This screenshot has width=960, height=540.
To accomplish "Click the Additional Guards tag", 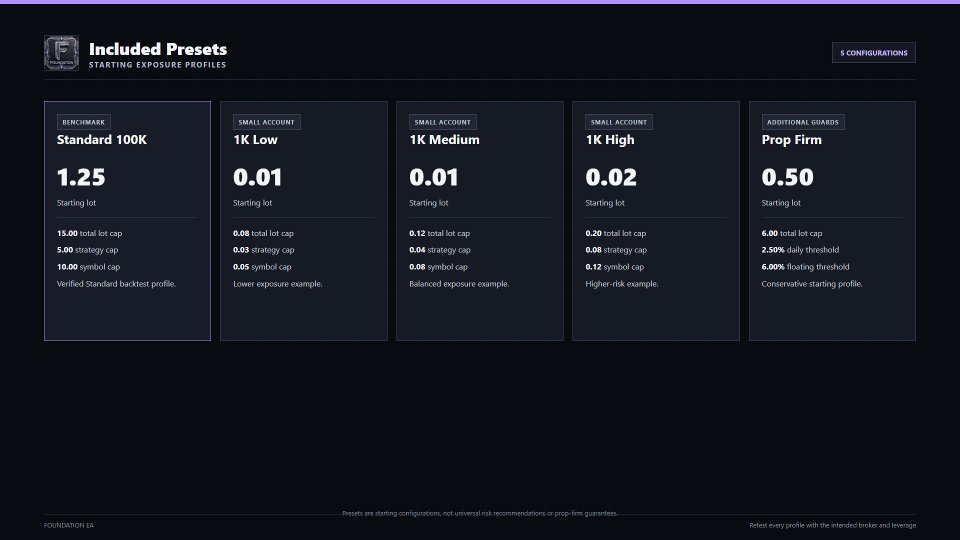I will 803,122.
